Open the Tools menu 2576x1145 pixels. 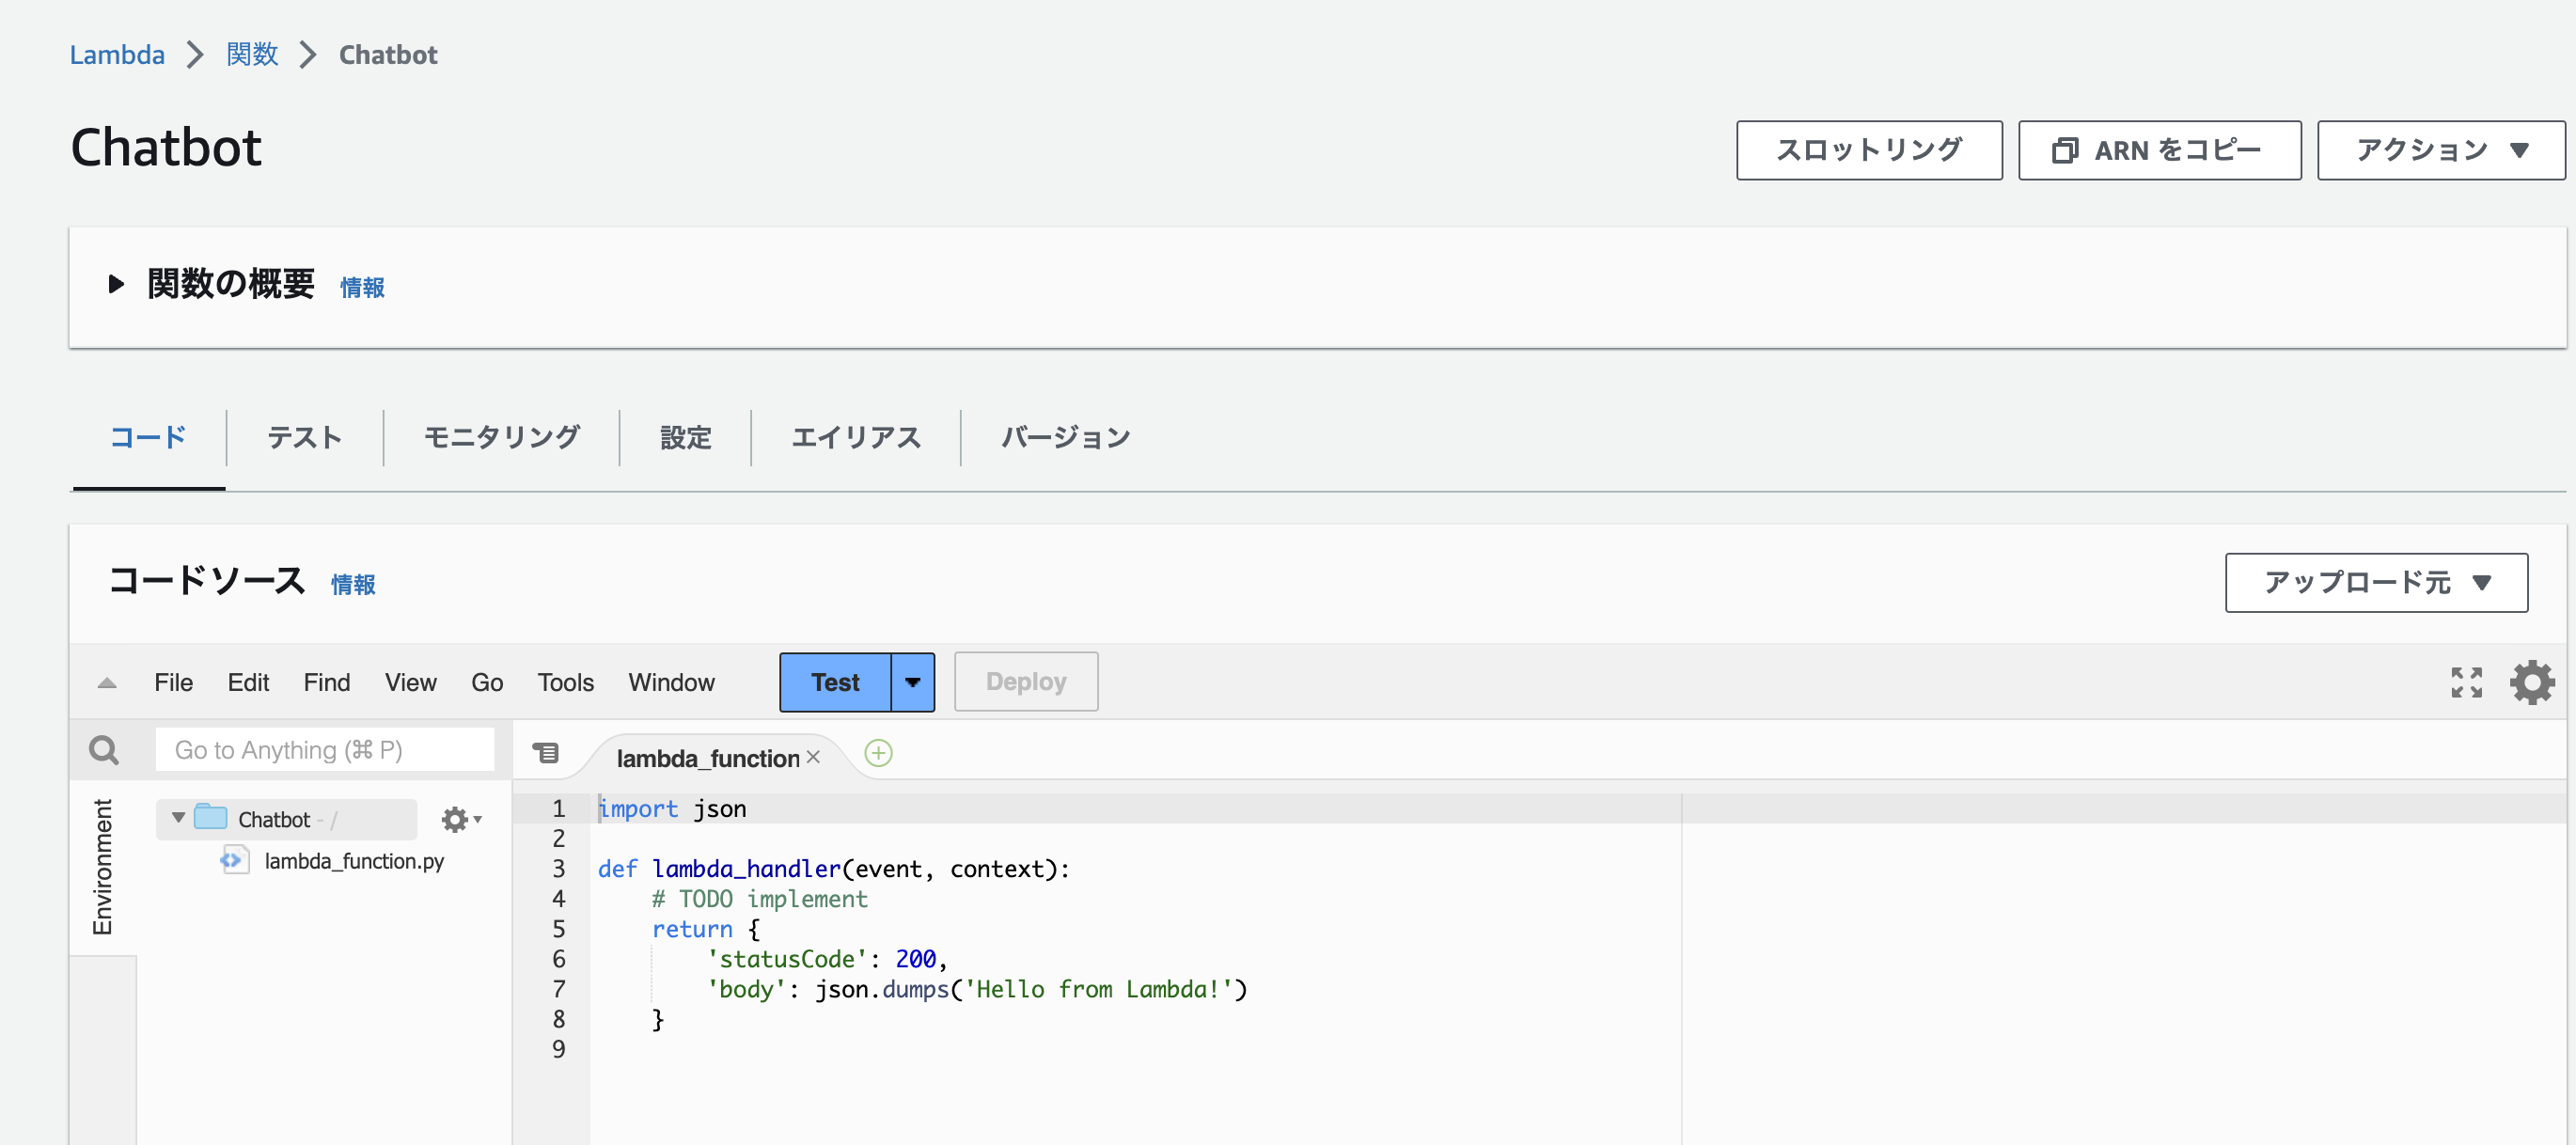click(565, 682)
